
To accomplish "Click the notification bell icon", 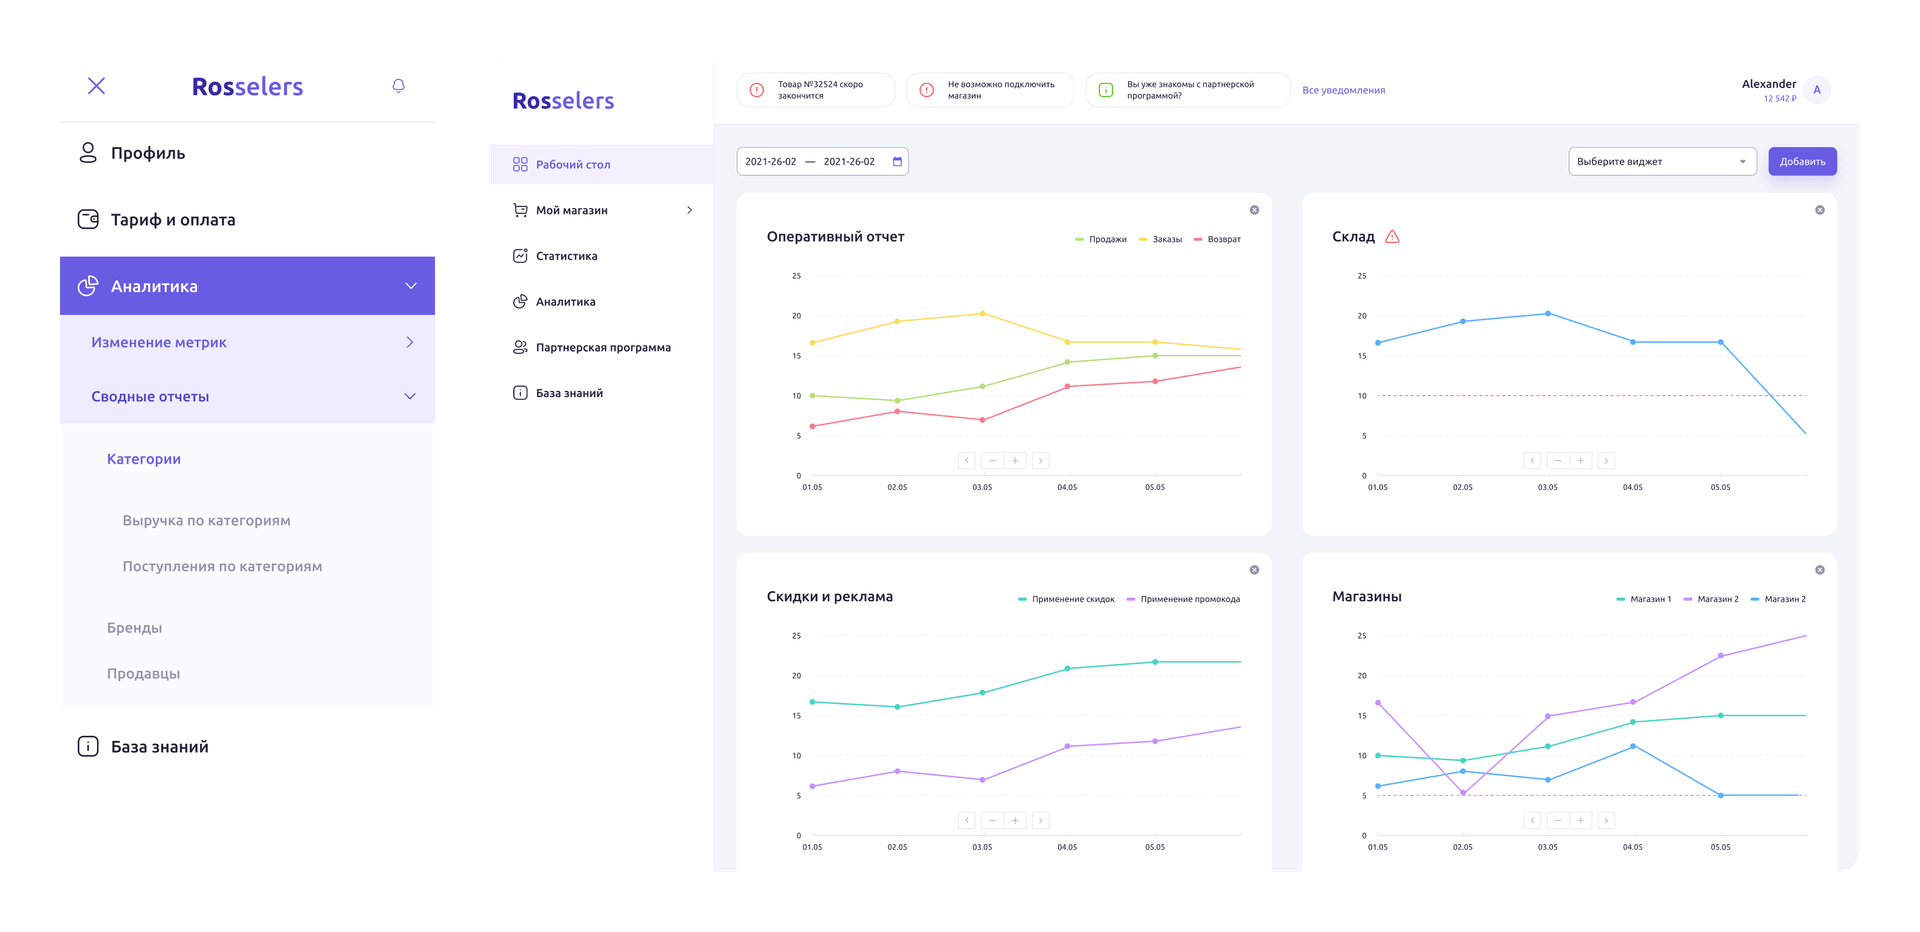I will 398,86.
